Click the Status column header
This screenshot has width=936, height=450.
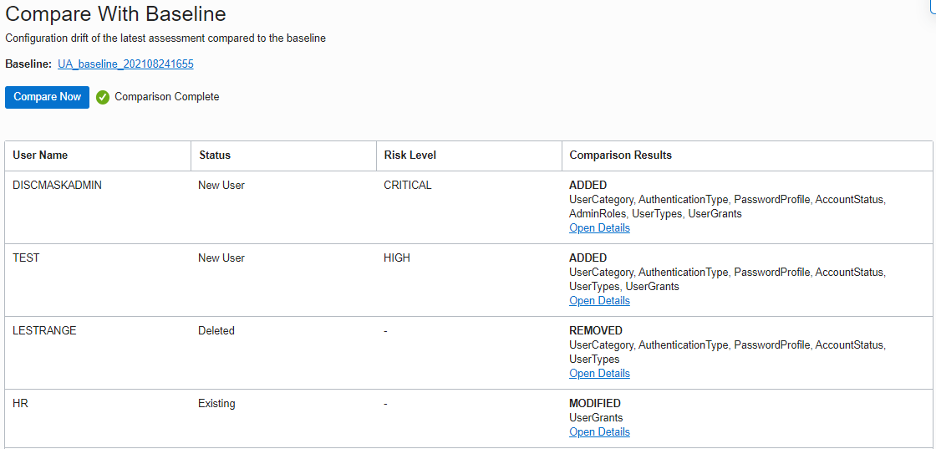(x=214, y=155)
